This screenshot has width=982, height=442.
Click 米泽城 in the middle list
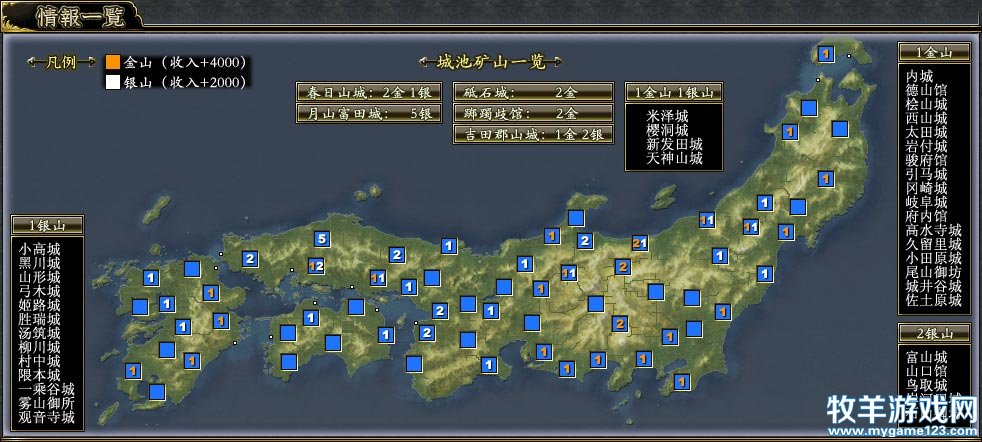(668, 117)
